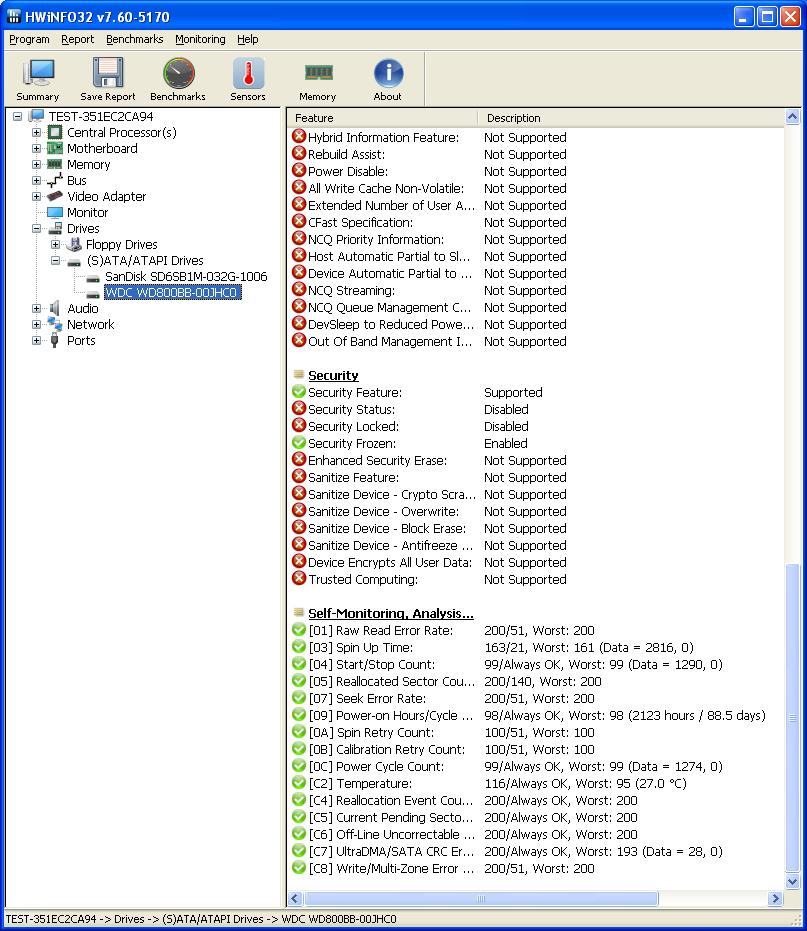Click the computer icon for TEST-351EC2CA94
The width and height of the screenshot is (807, 931).
pos(36,116)
